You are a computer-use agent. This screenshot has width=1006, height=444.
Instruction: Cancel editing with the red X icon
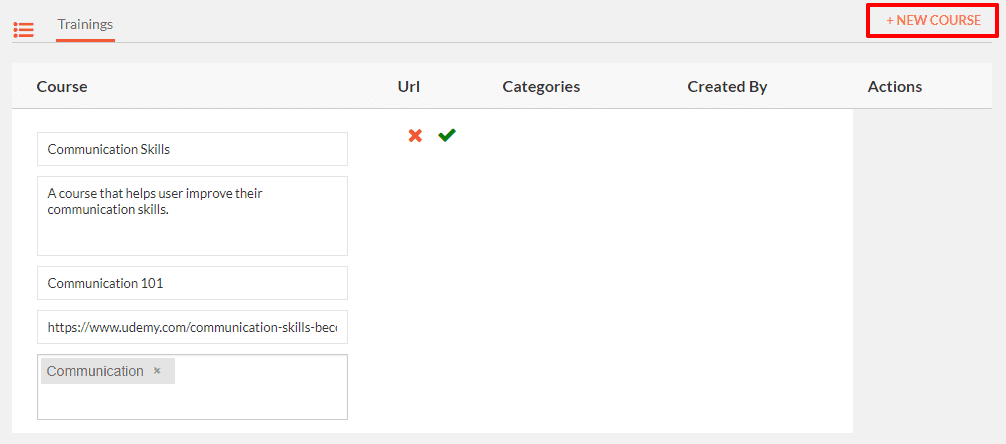(415, 135)
